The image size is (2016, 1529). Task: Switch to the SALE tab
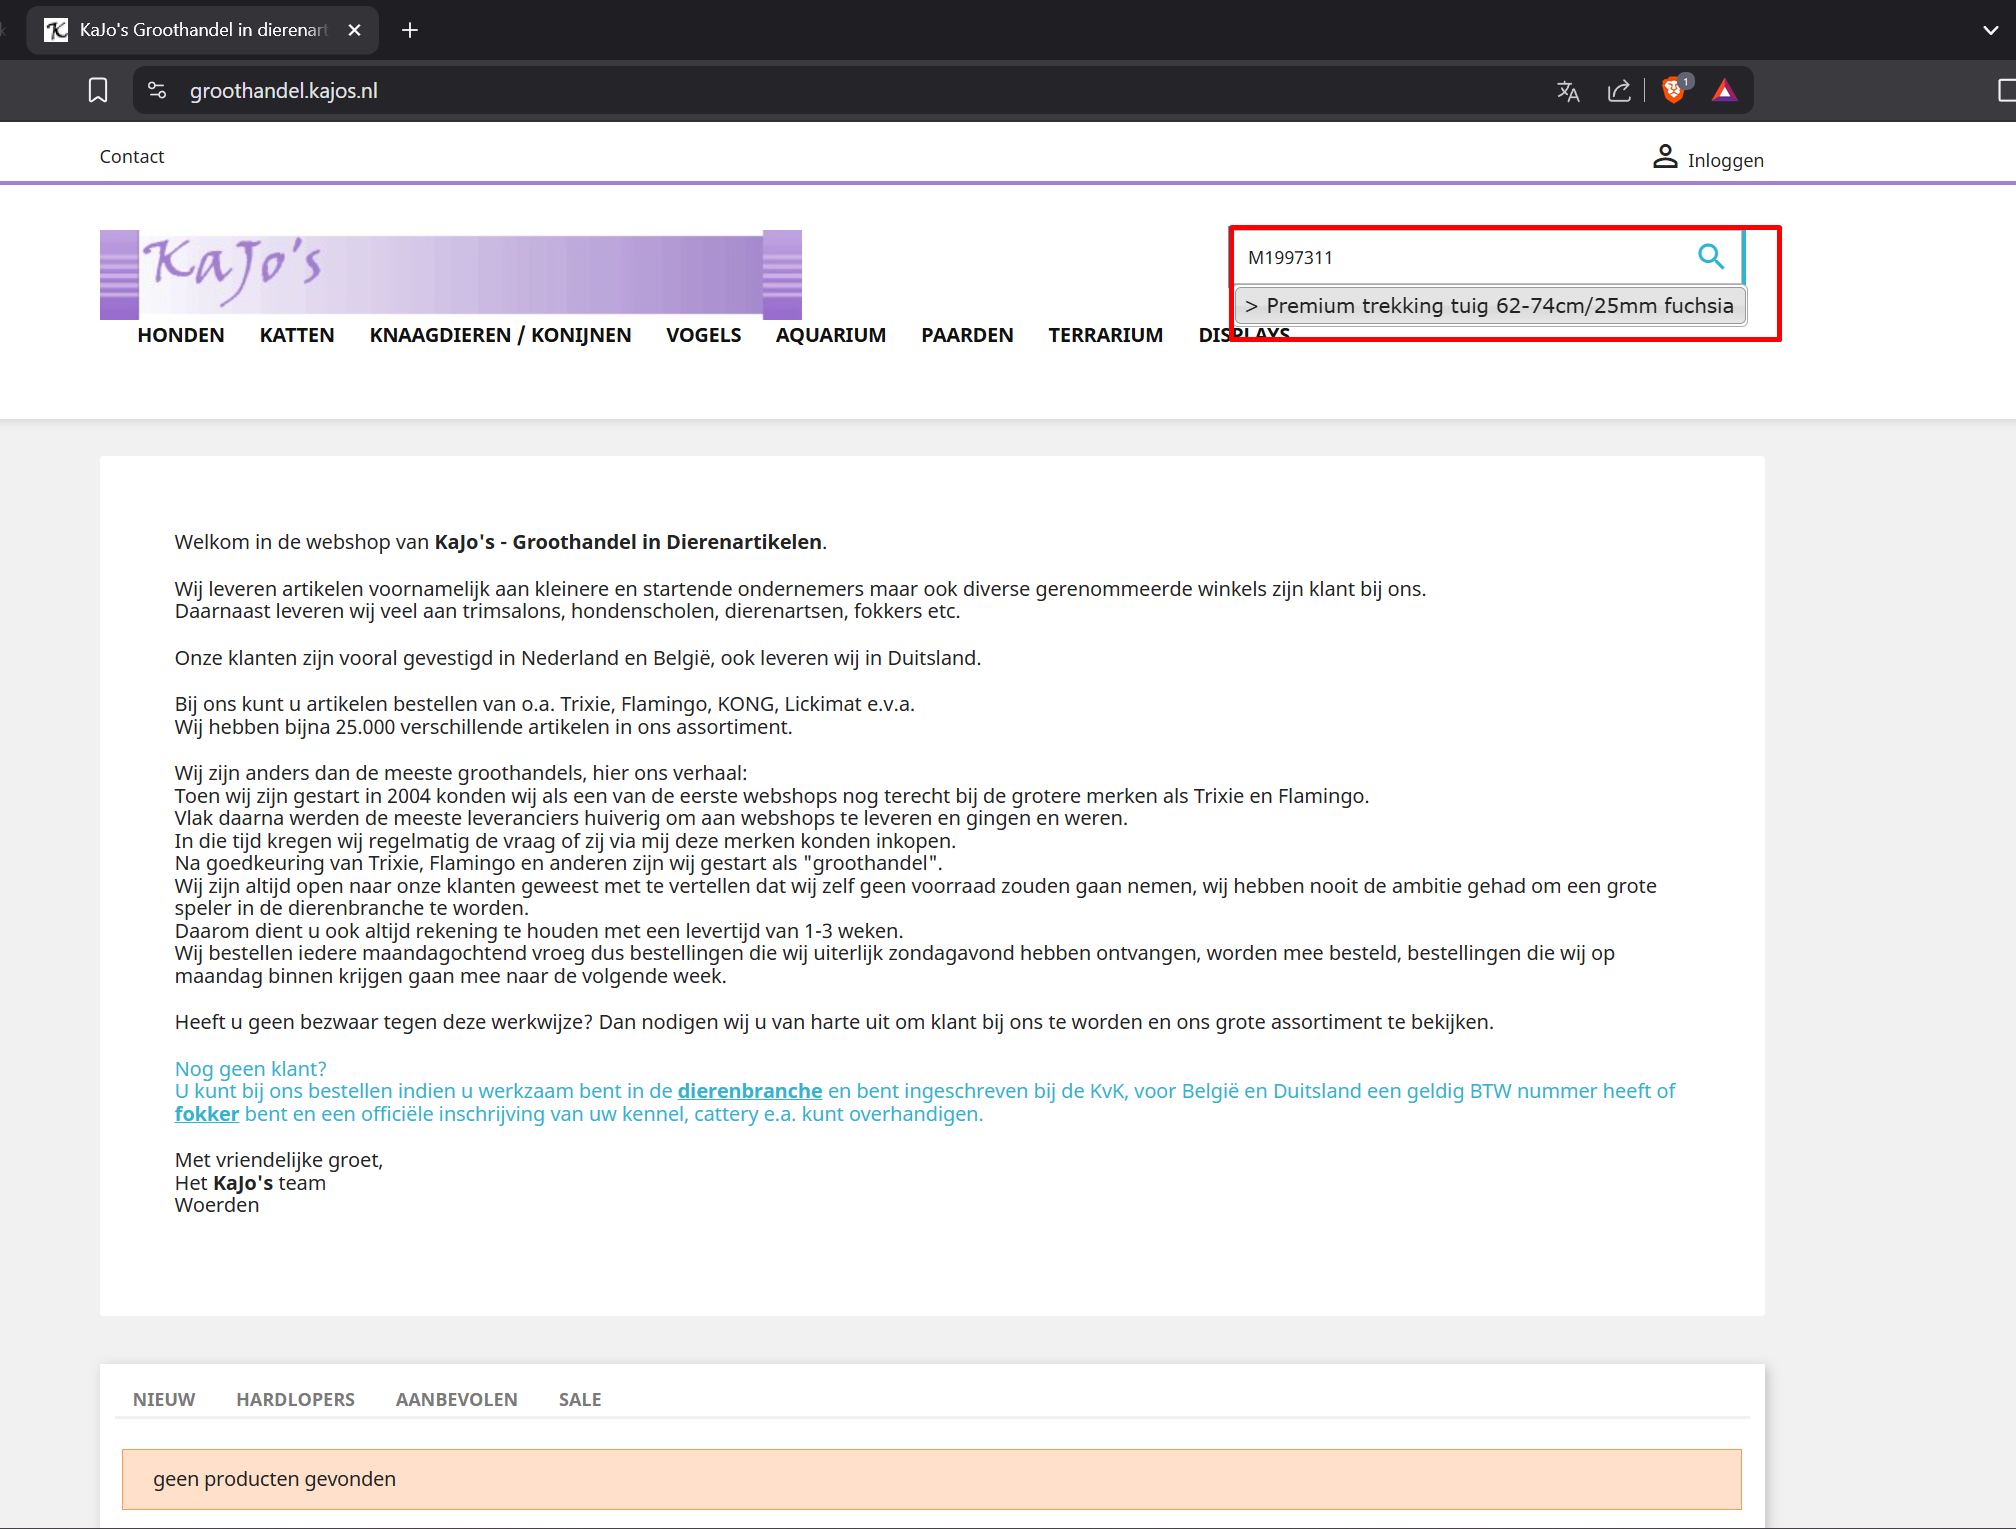[x=580, y=1399]
